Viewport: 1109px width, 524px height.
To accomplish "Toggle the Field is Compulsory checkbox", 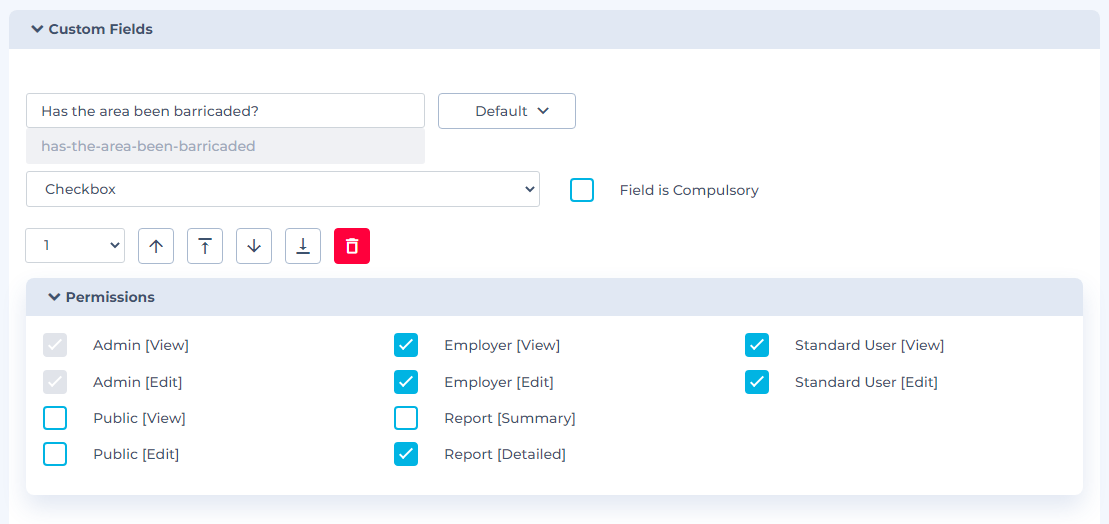I will tap(582, 190).
